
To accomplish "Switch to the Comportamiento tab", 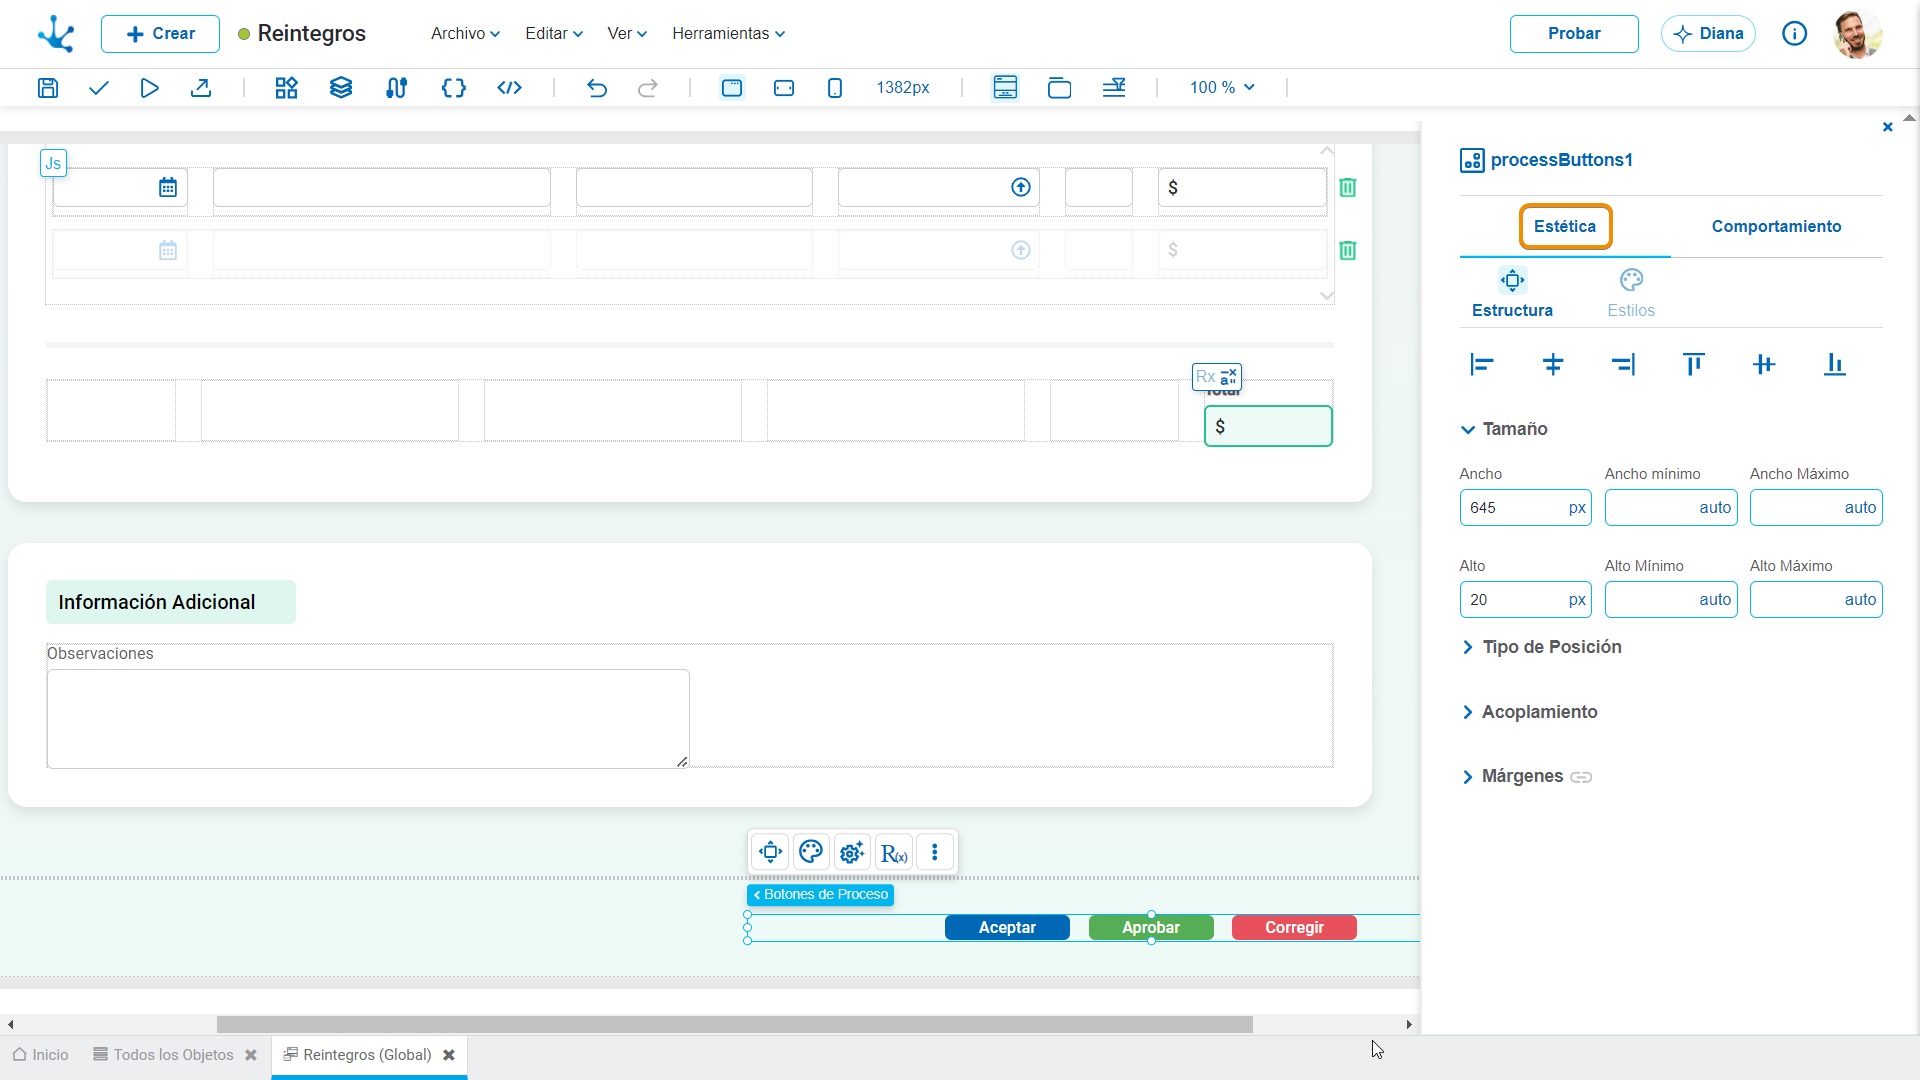I will [1776, 227].
